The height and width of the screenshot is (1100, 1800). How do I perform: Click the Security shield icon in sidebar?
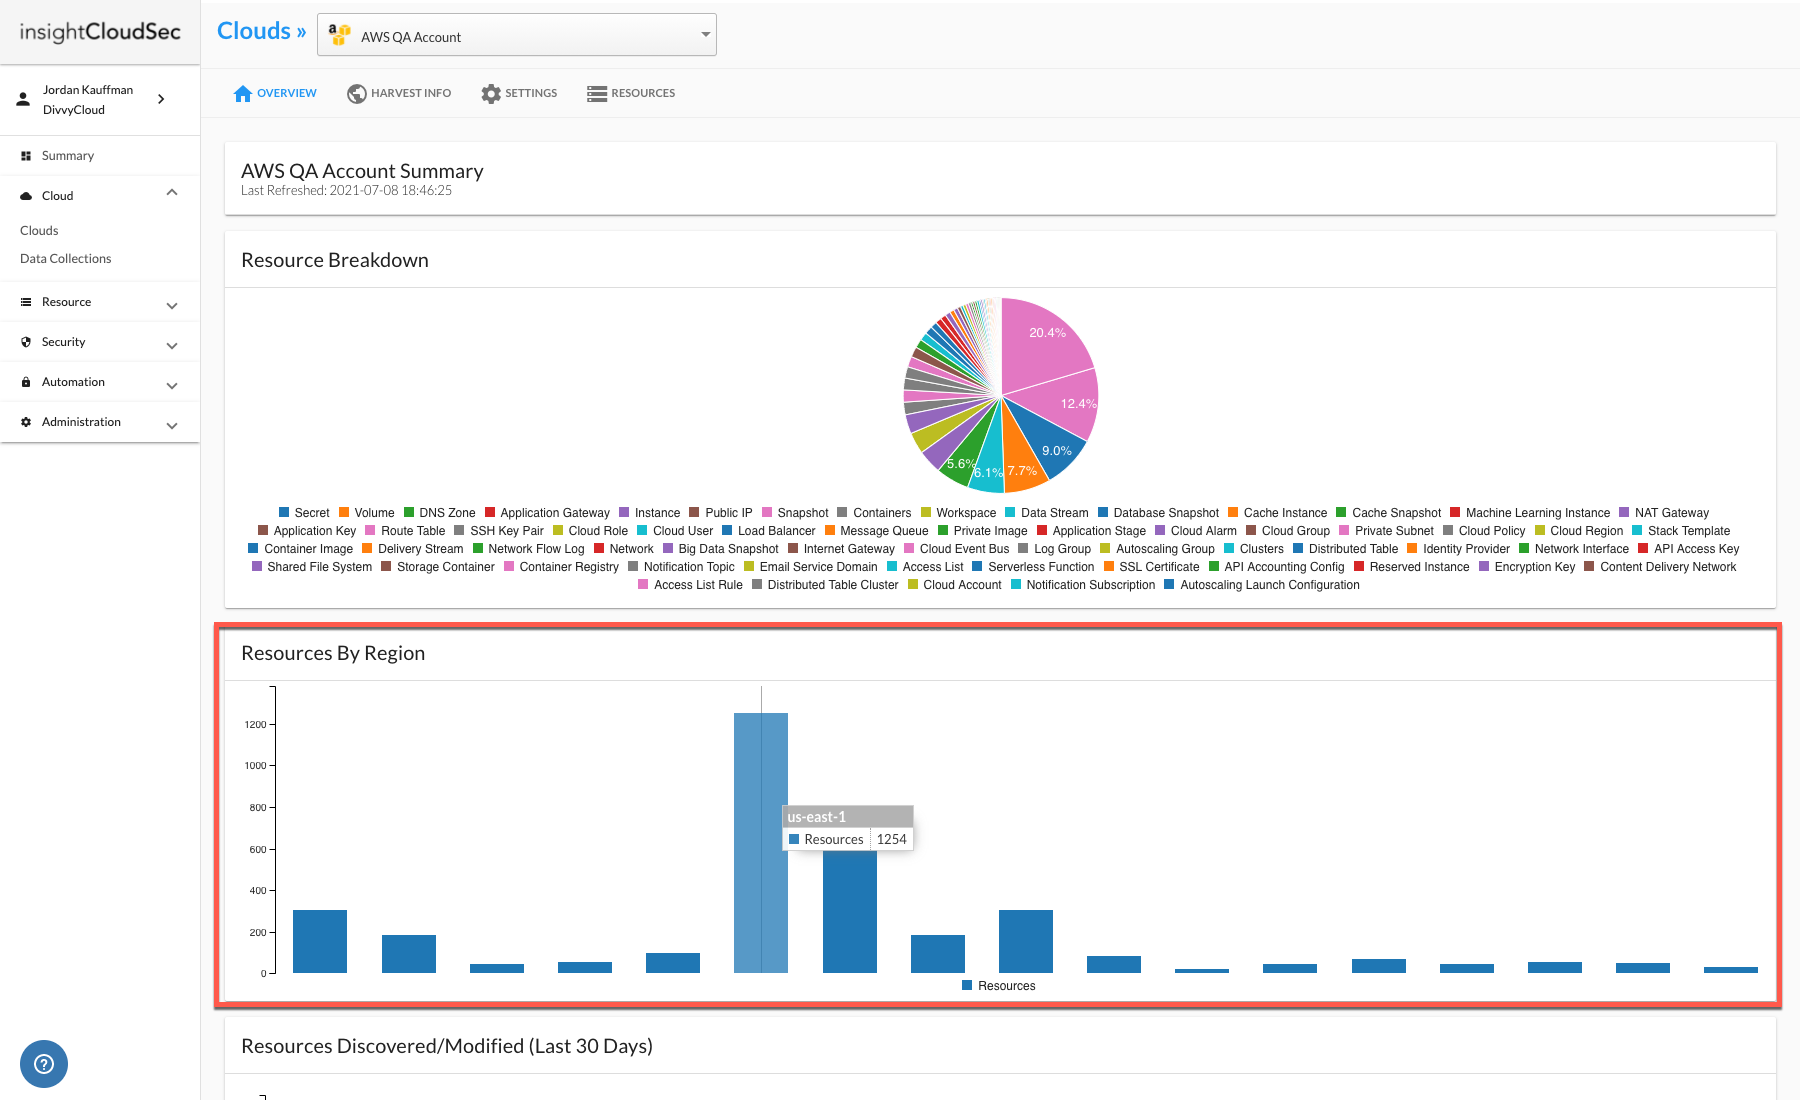26,342
